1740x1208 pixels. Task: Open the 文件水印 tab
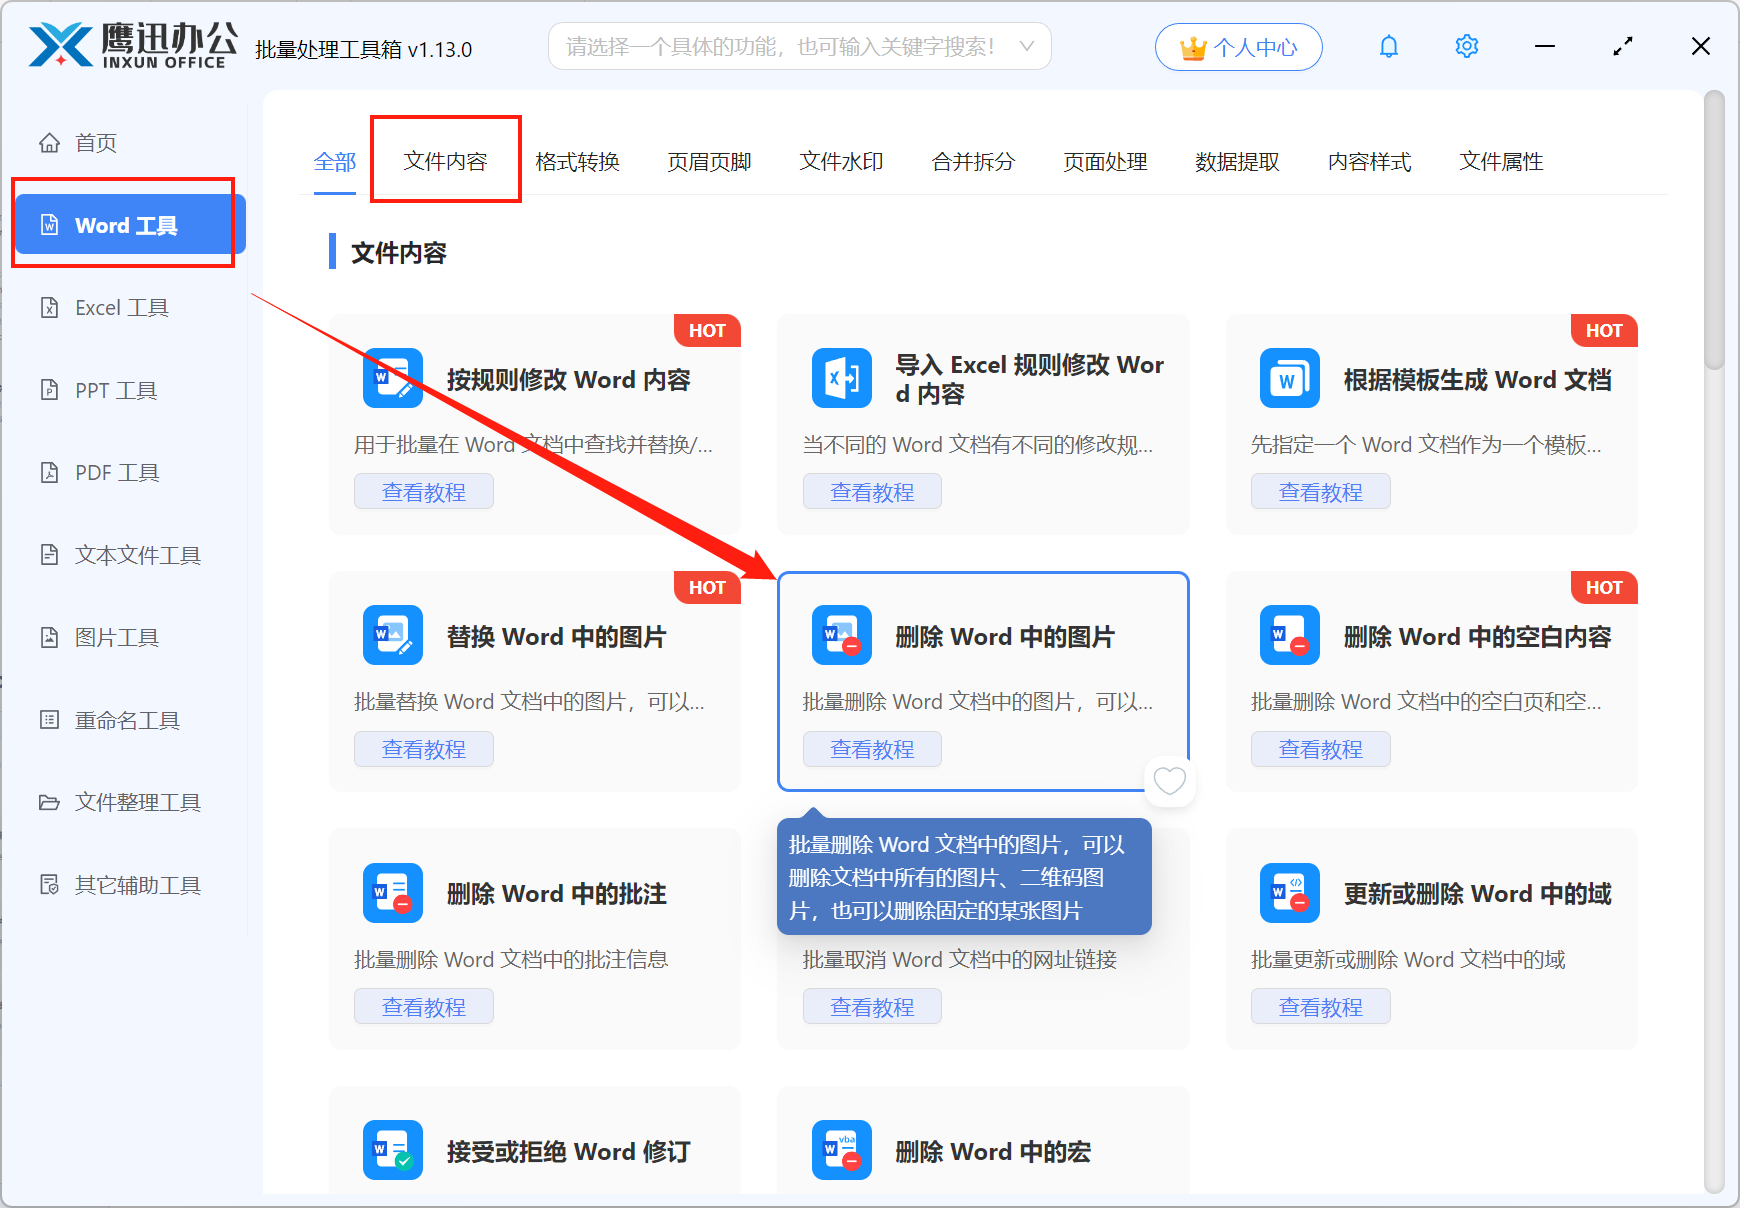click(840, 161)
